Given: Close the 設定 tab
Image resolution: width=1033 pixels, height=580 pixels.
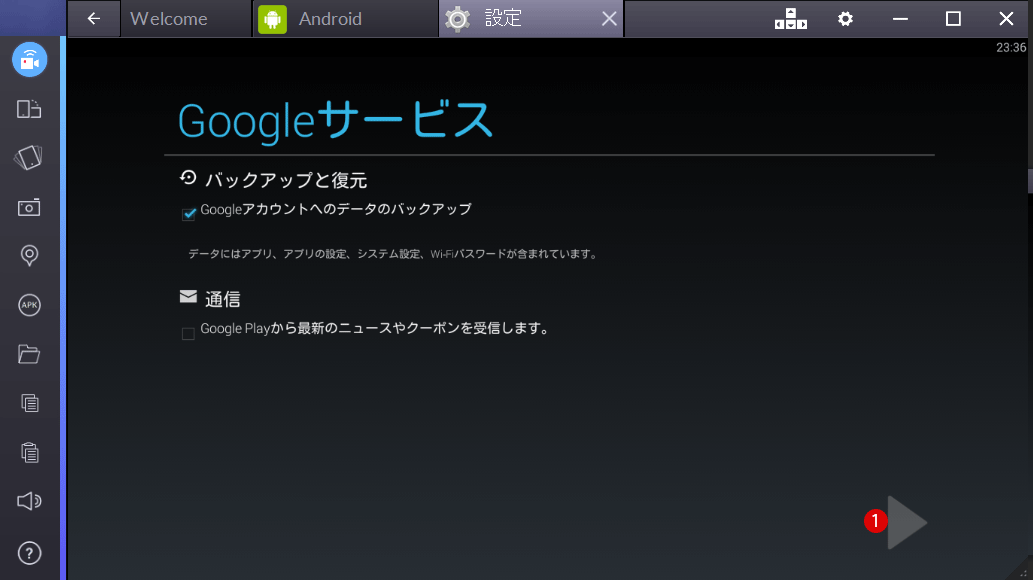Looking at the screenshot, I should (x=609, y=18).
